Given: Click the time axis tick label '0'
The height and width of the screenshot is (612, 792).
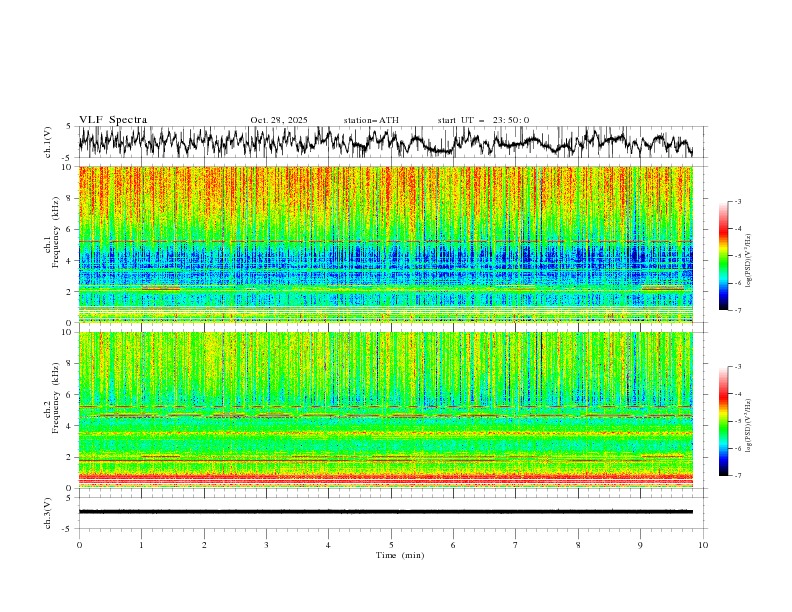Looking at the screenshot, I should [x=79, y=545].
